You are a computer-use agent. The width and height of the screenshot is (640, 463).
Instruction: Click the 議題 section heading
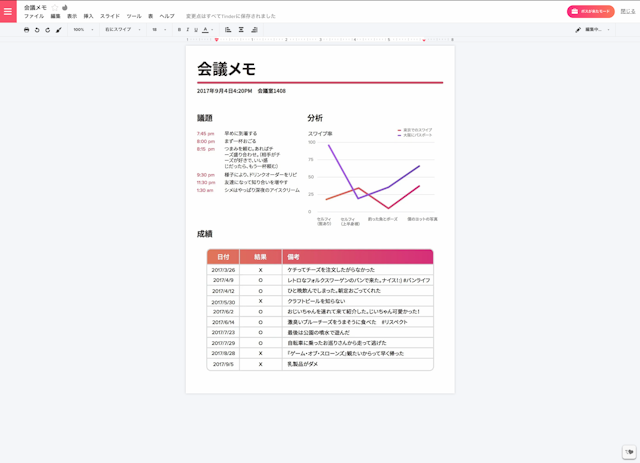pyautogui.click(x=204, y=118)
